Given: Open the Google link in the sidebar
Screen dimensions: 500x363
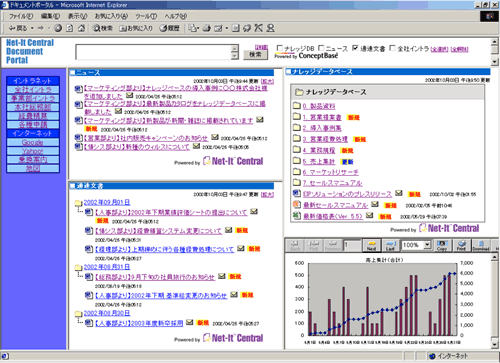Looking at the screenshot, I should [33, 142].
